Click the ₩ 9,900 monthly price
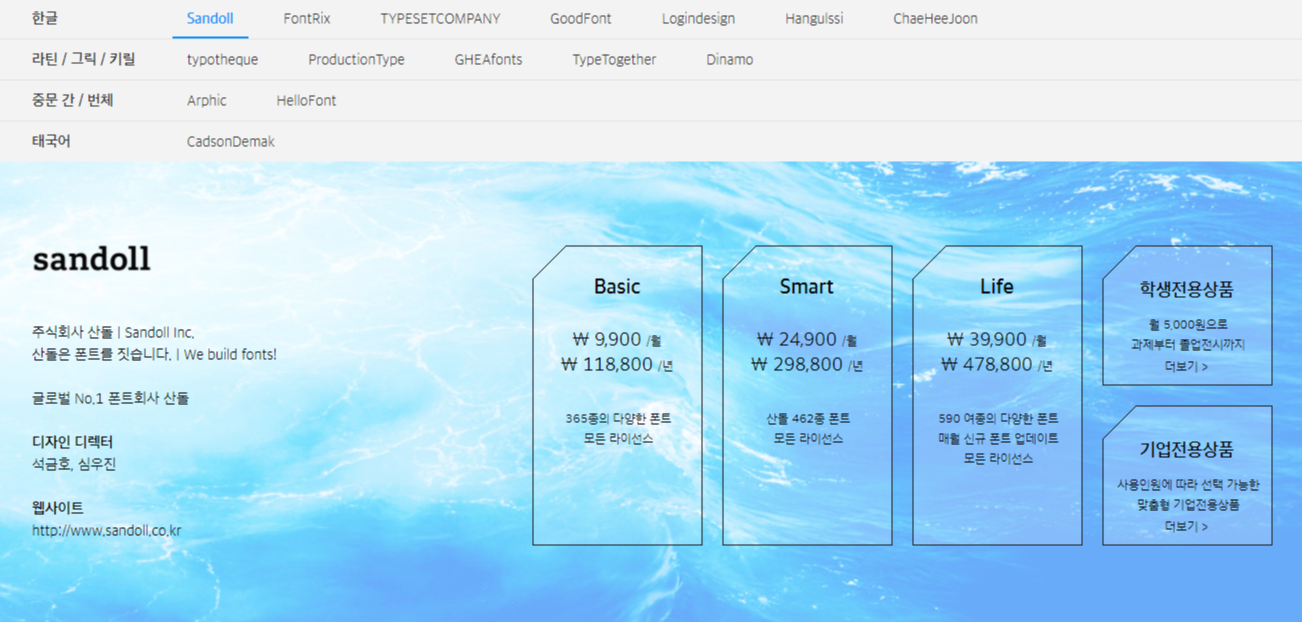The image size is (1302, 622). coord(617,340)
